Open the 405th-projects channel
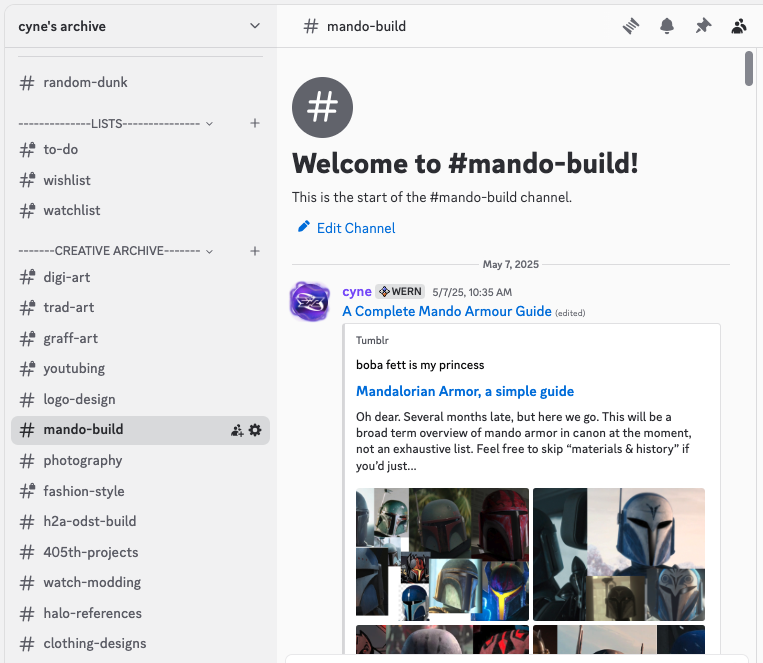 pos(140,552)
